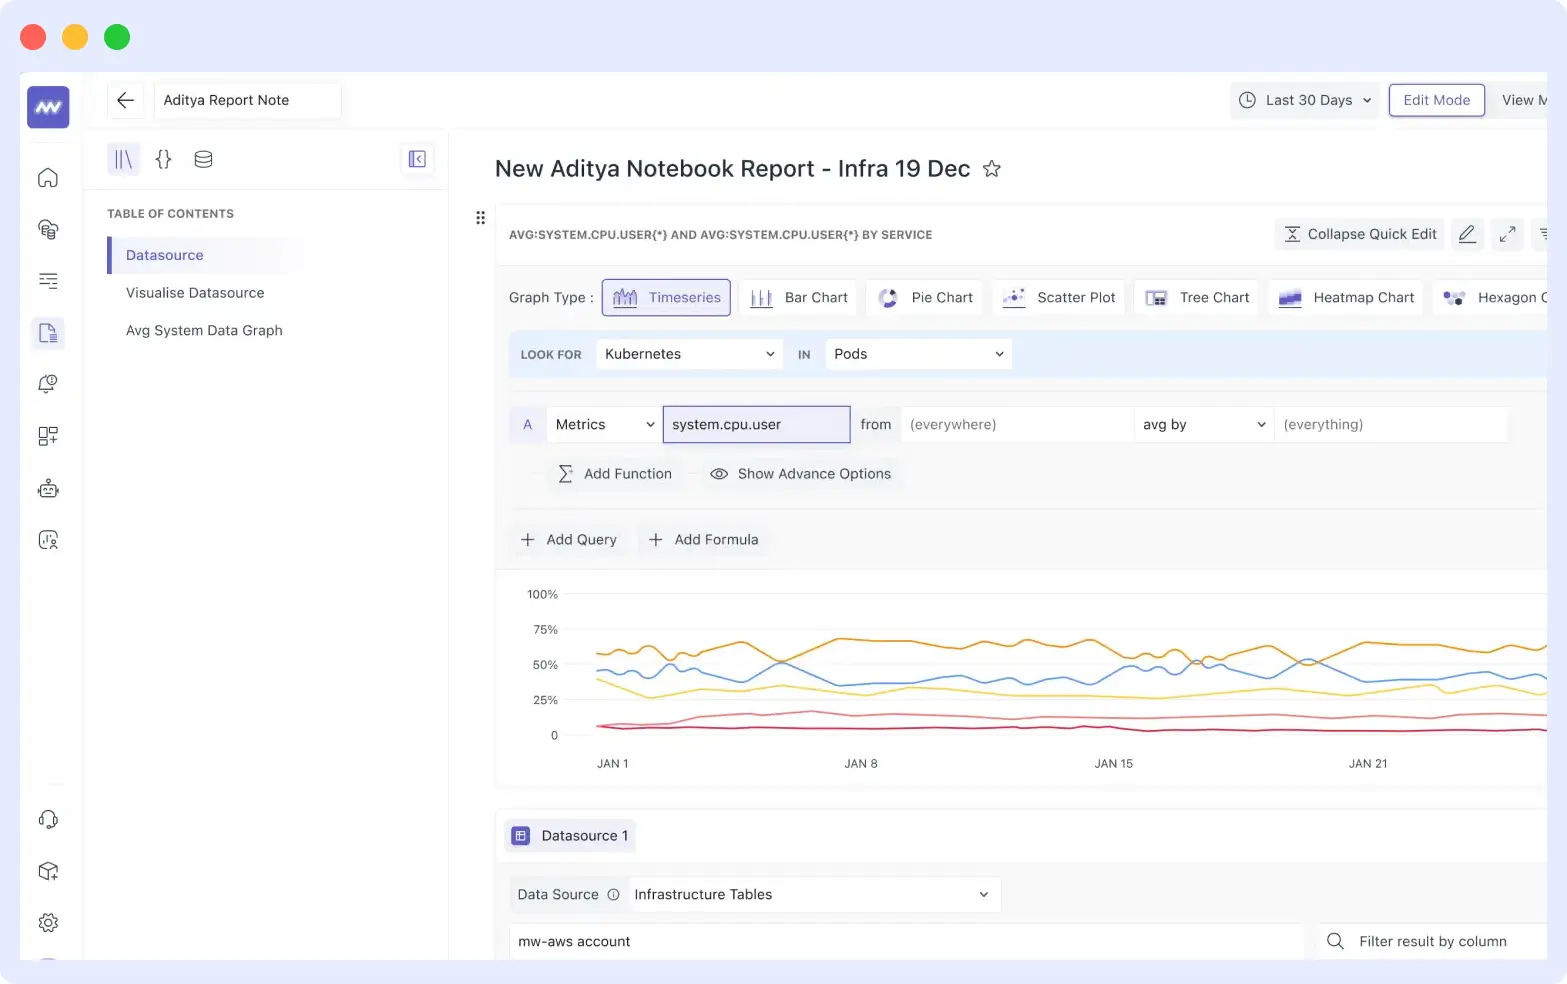Click the Add Formula button

pyautogui.click(x=703, y=539)
